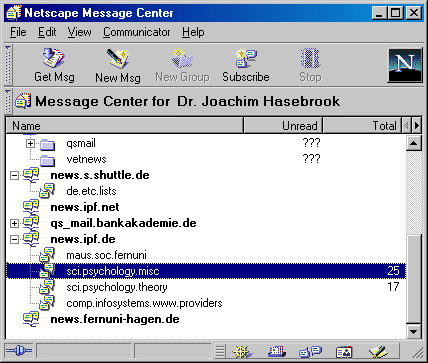
Task: Click the New Group toolbar button
Action: (182, 66)
